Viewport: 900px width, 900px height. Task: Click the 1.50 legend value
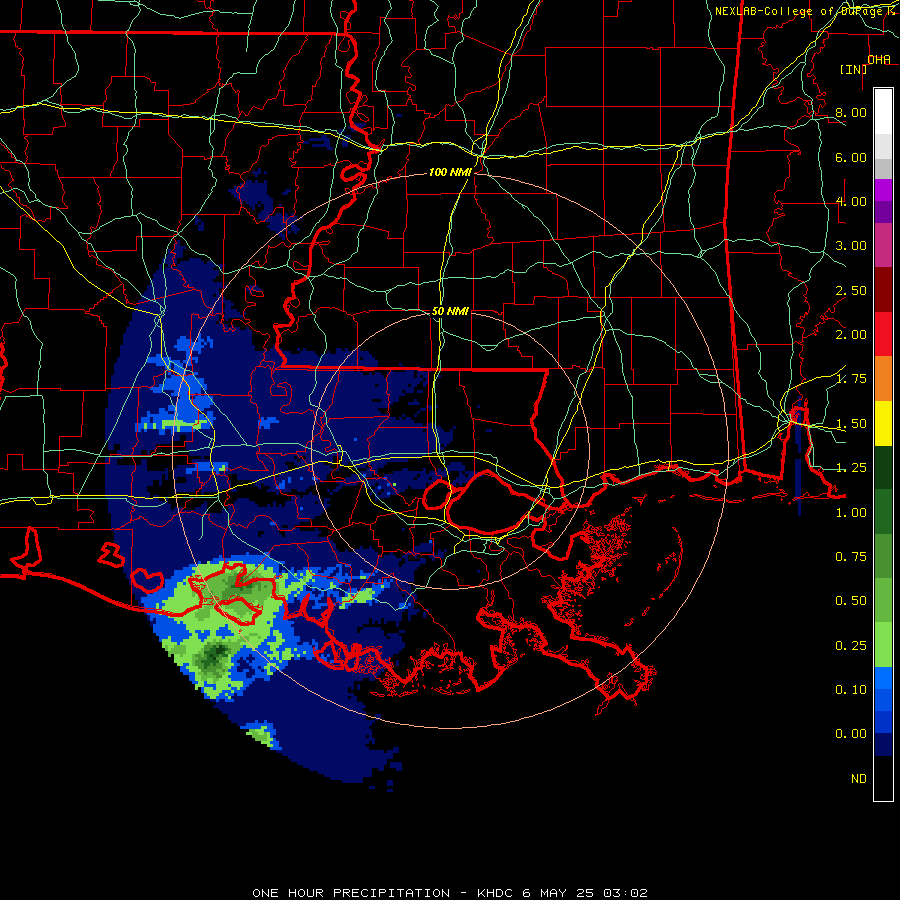851,424
